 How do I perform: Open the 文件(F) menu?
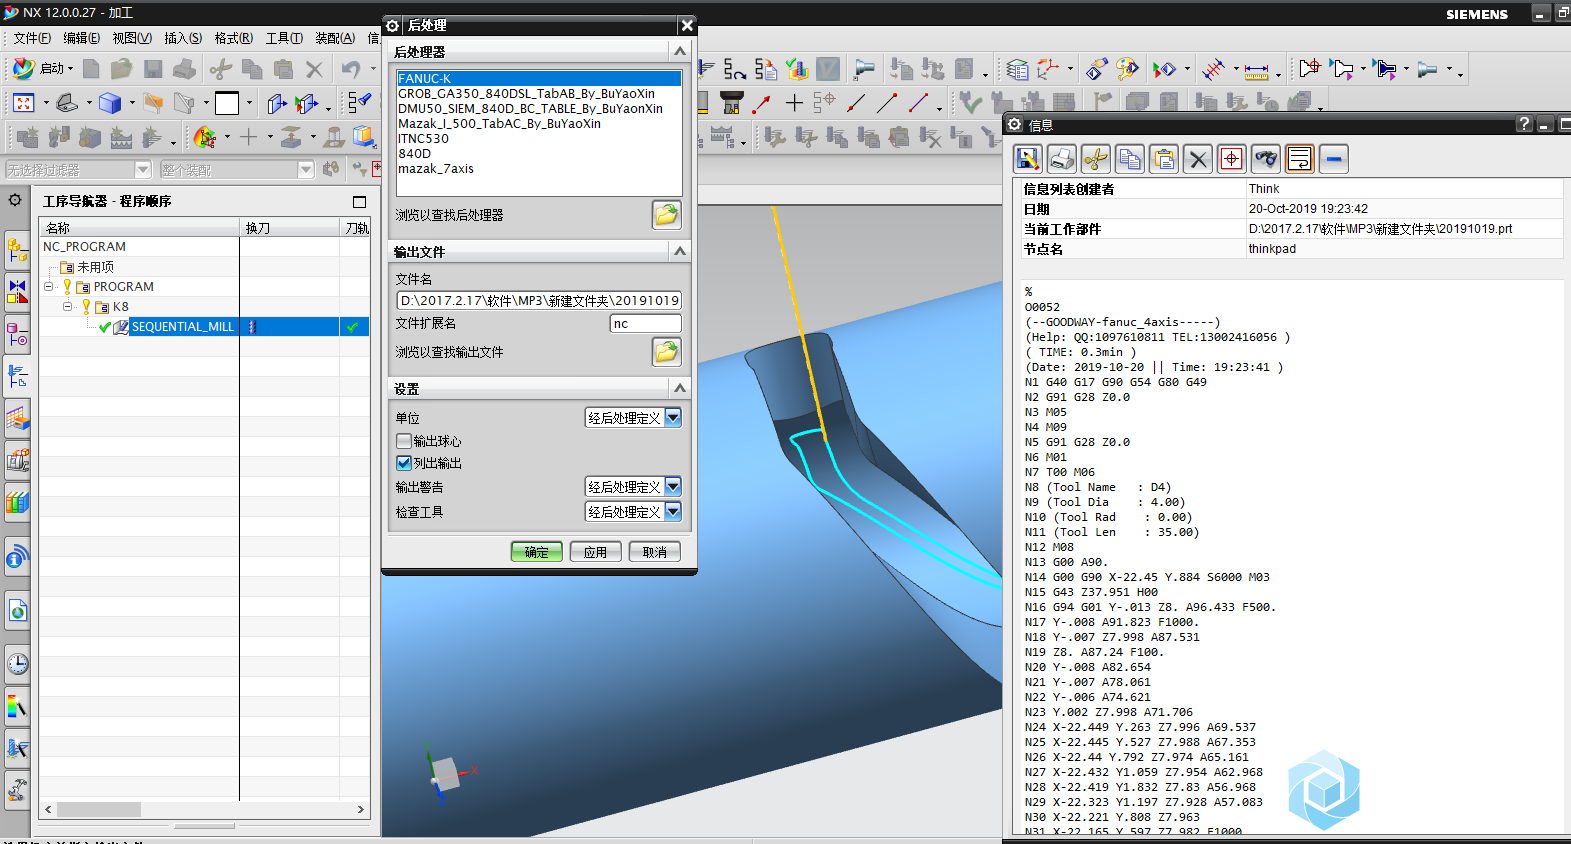32,38
